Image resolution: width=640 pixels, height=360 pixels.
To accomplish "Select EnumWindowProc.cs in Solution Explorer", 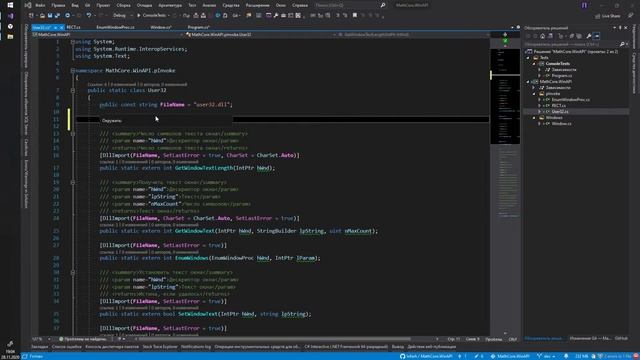I will coord(570,100).
